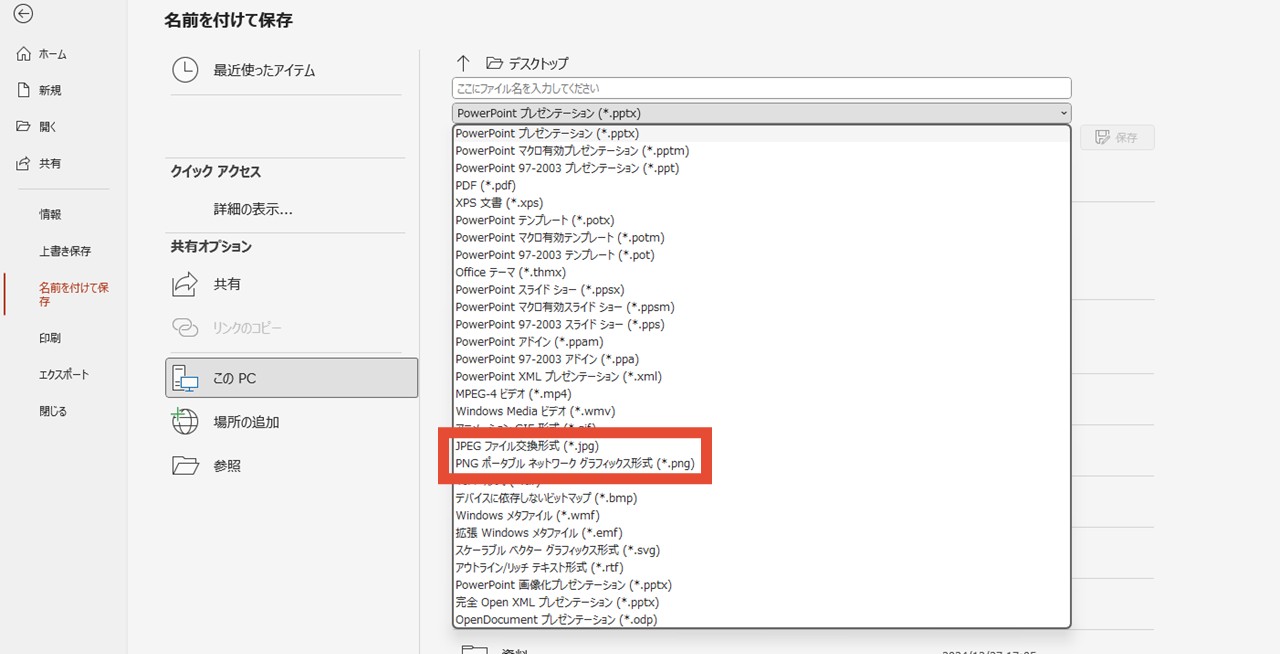
Task: Click the back arrow circle icon
Action: pos(24,14)
